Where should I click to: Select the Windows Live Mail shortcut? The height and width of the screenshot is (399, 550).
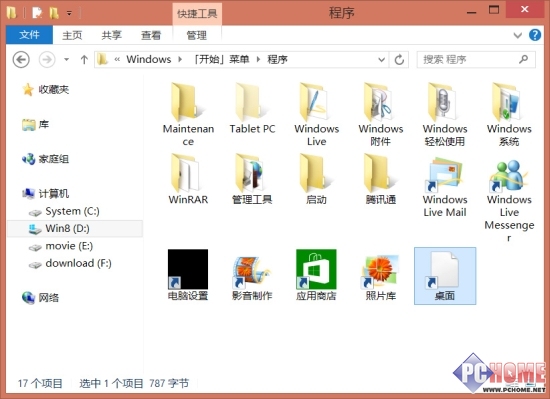click(445, 188)
